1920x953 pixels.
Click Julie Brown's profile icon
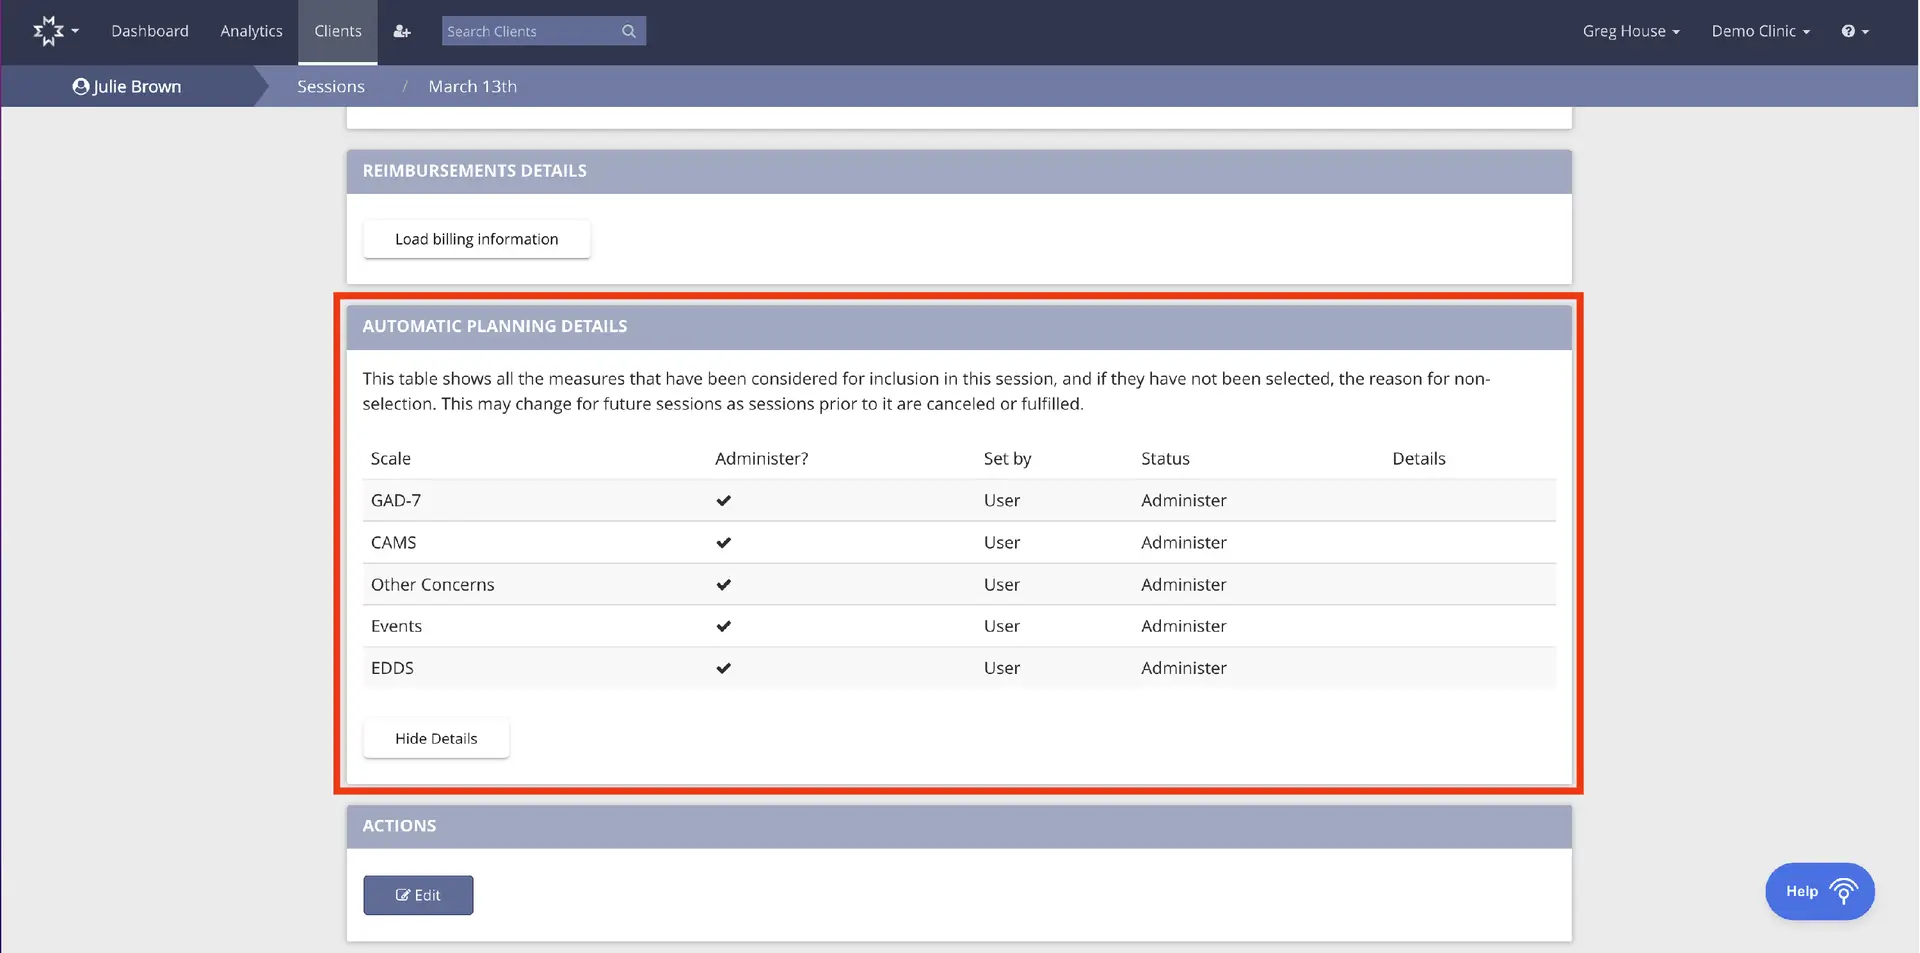pos(80,86)
